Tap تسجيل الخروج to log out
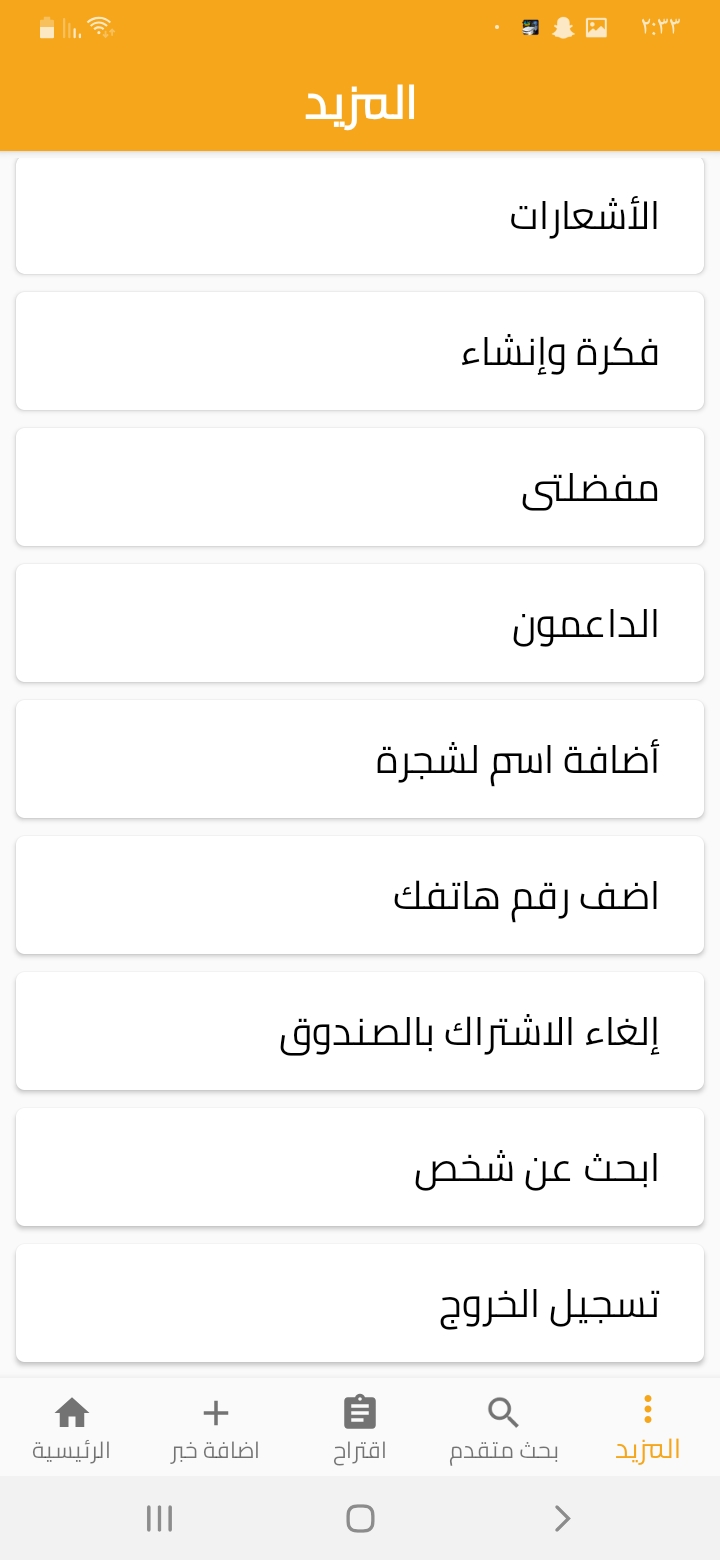Image resolution: width=720 pixels, height=1560 pixels. [x=360, y=1303]
